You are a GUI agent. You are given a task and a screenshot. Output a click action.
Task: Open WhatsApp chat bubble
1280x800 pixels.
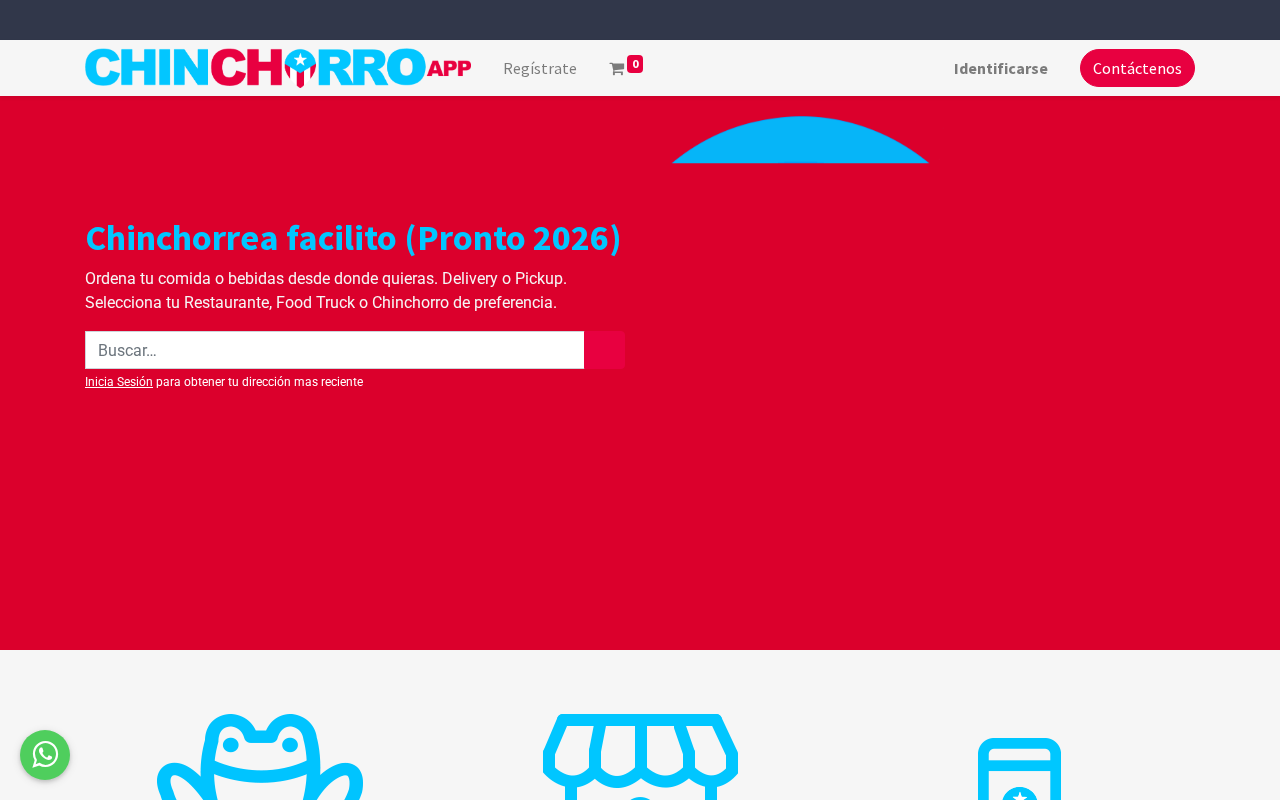pos(45,755)
